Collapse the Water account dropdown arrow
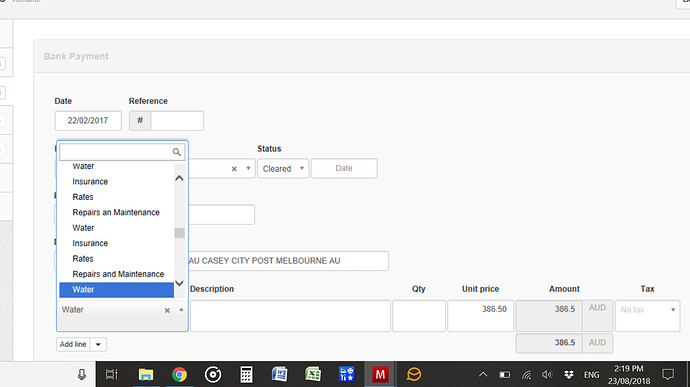The height and width of the screenshot is (387, 690). pos(181,310)
